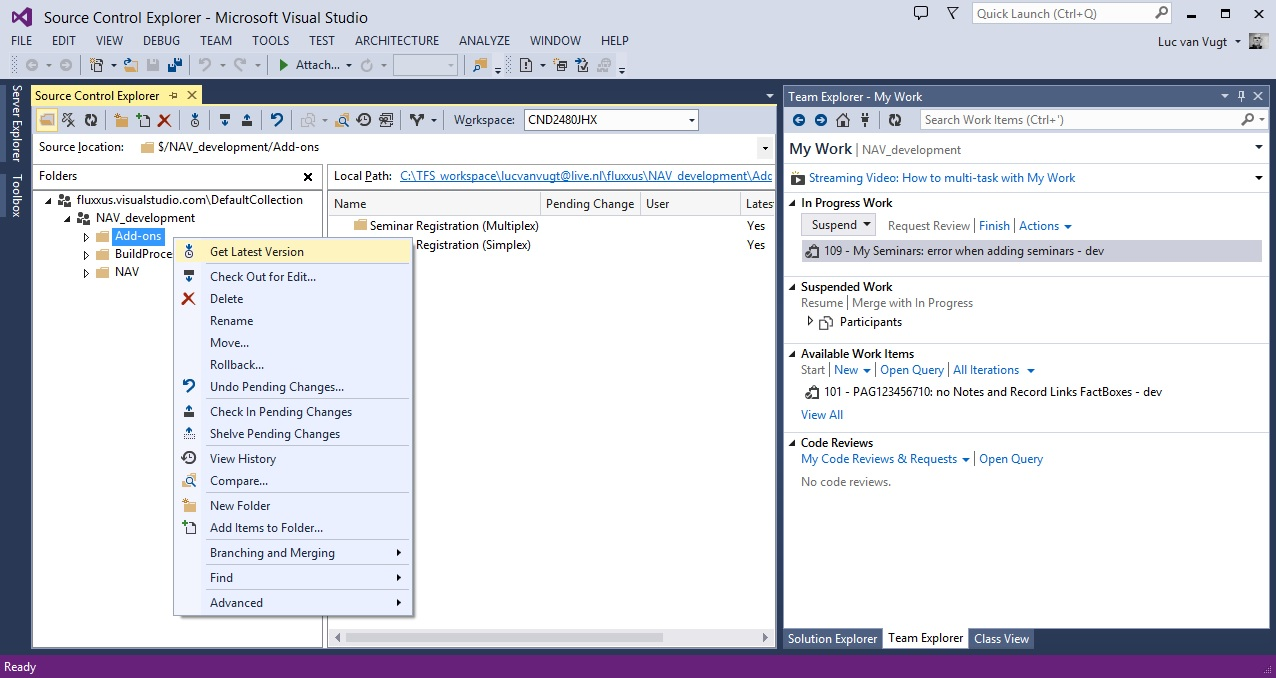The height and width of the screenshot is (678, 1276).
Task: Open the Local Path workspace link
Action: 586,176
